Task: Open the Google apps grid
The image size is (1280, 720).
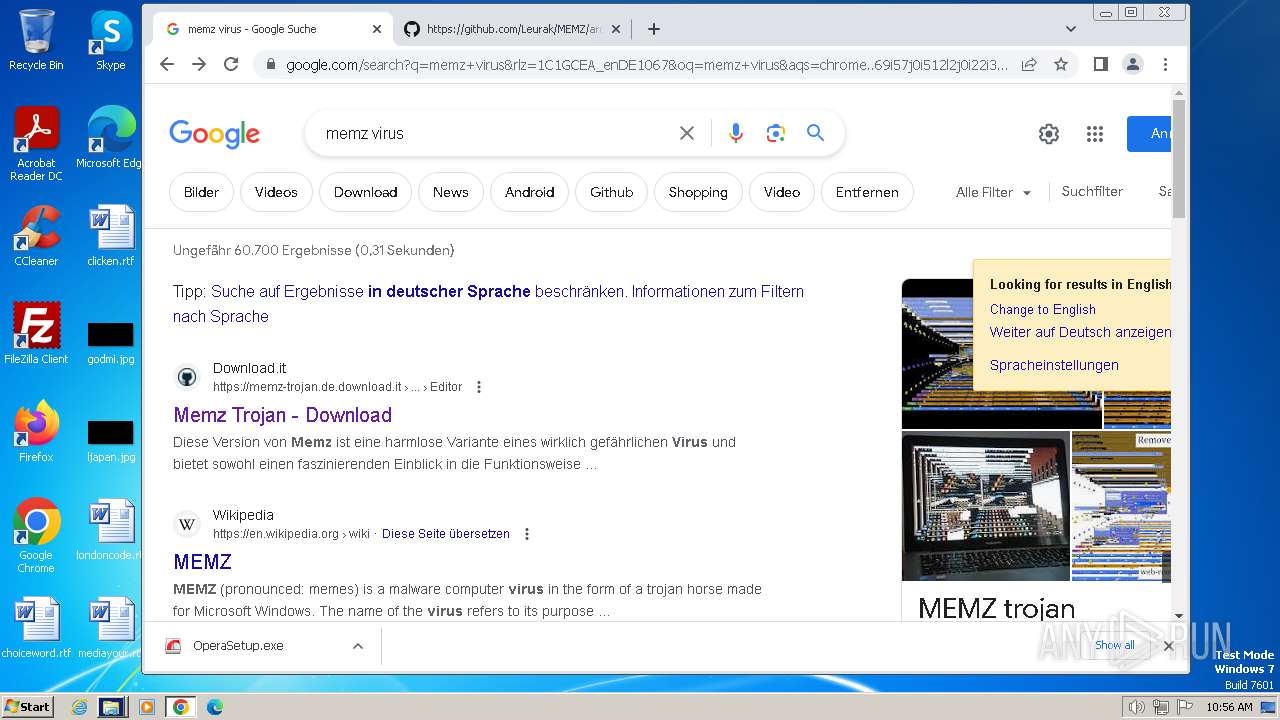Action: tap(1095, 134)
